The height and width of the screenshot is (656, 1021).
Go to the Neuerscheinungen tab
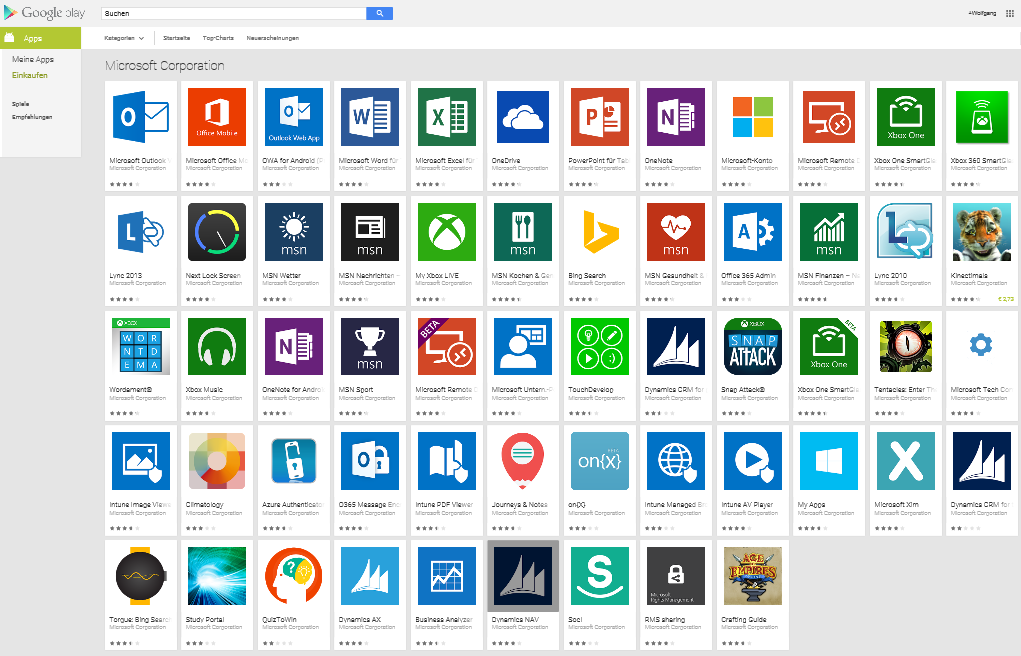coord(272,38)
